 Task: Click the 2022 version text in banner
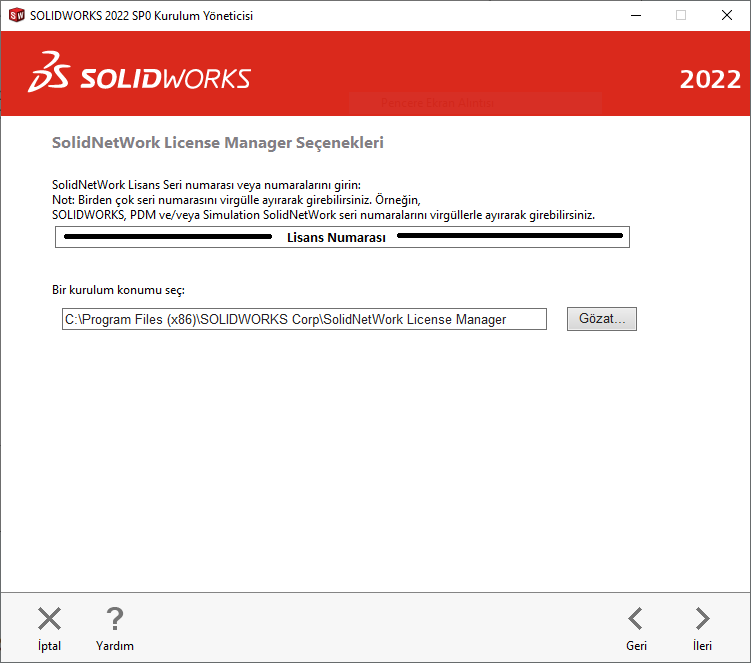tap(709, 80)
